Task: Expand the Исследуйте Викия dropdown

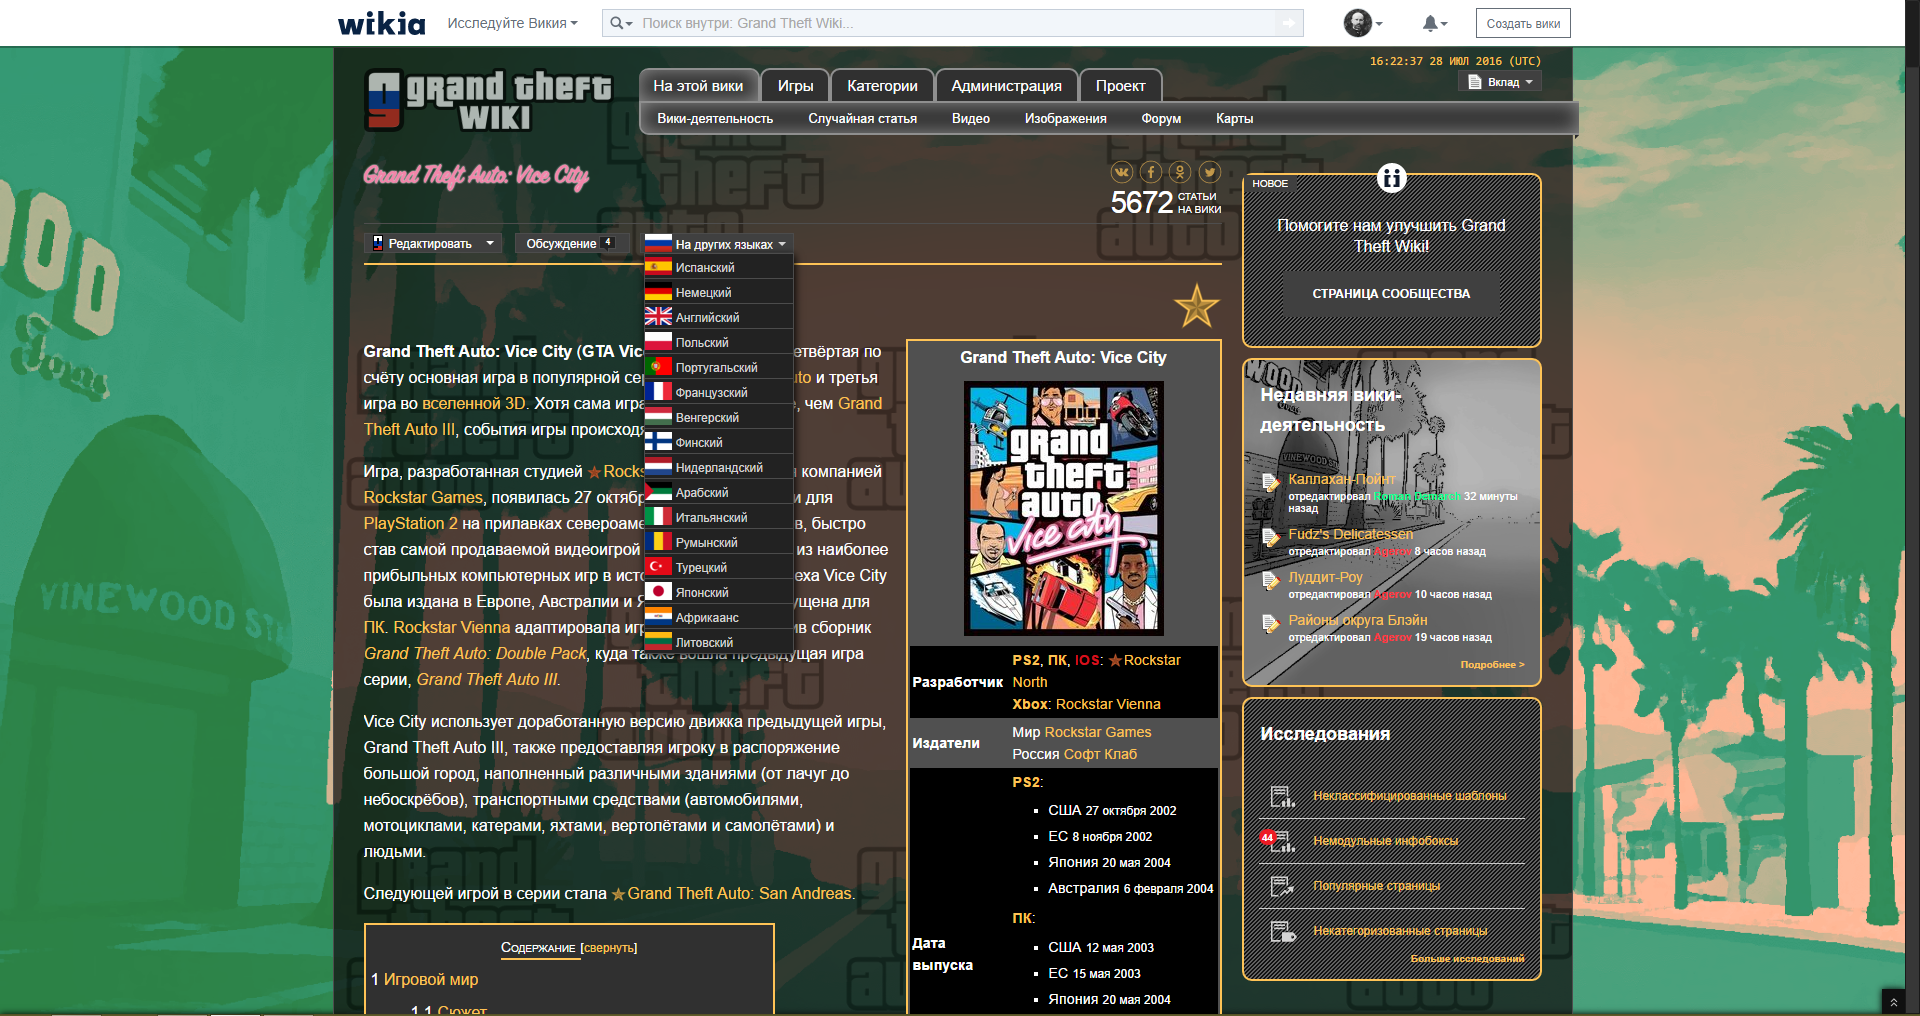Action: [x=512, y=23]
